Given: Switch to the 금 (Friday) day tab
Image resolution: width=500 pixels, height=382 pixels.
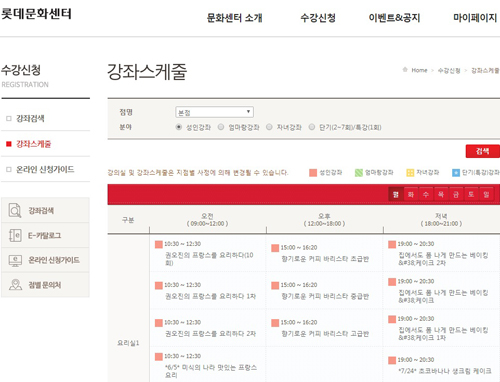Looking at the screenshot, I should click(456, 194).
